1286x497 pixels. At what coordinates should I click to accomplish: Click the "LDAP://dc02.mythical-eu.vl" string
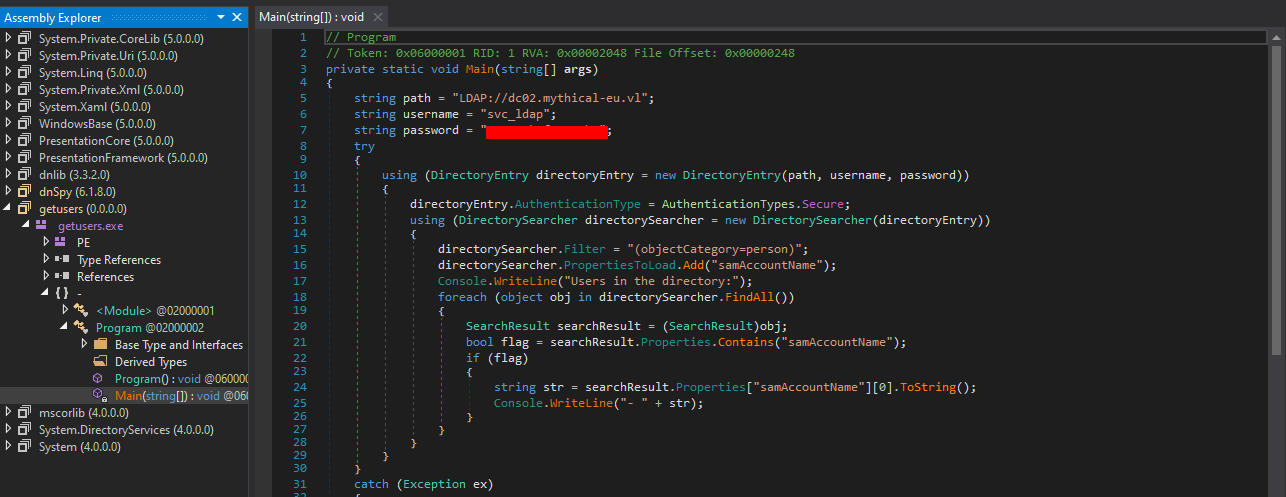click(549, 99)
